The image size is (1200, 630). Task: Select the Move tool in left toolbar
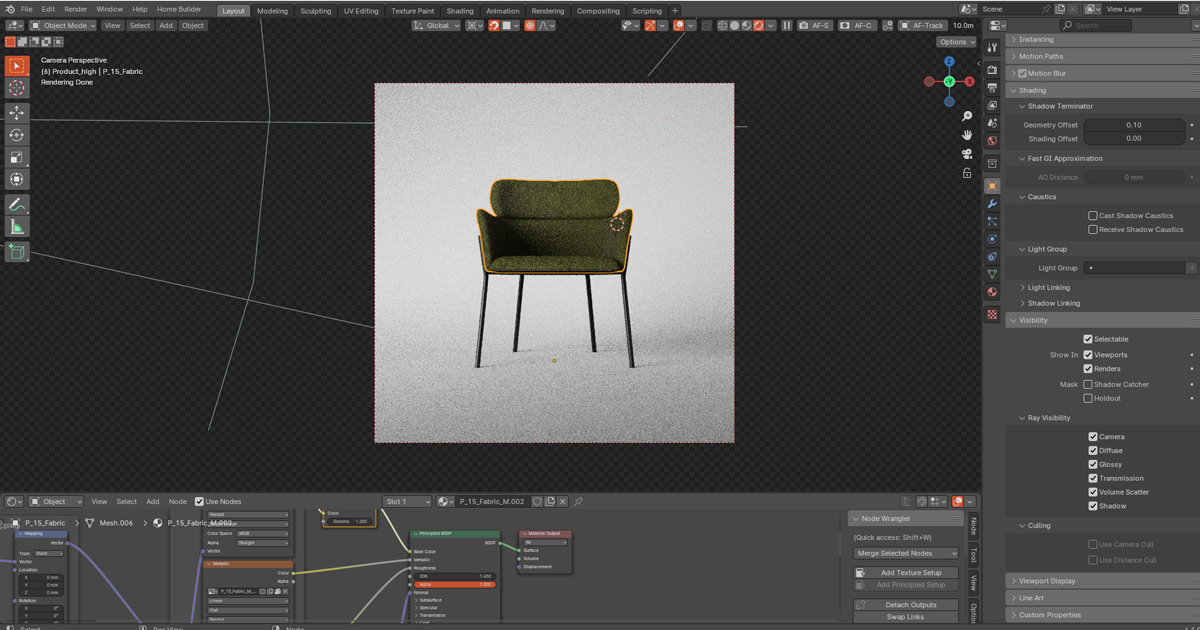click(x=17, y=113)
